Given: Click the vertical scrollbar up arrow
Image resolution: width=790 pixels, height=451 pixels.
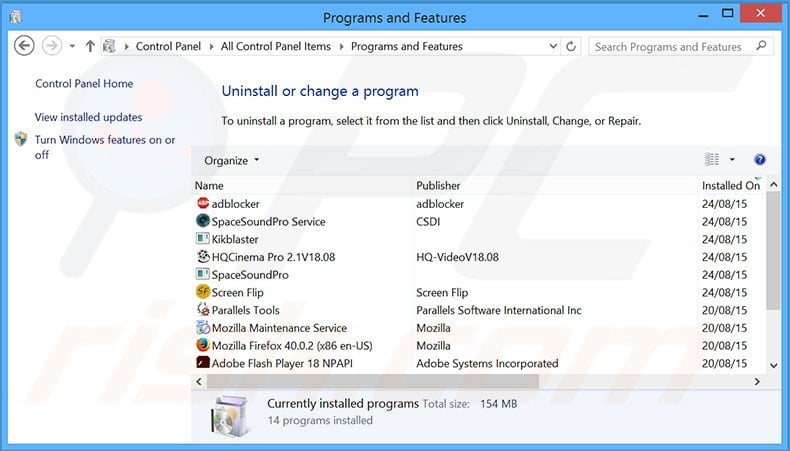Looking at the screenshot, I should click(773, 185).
